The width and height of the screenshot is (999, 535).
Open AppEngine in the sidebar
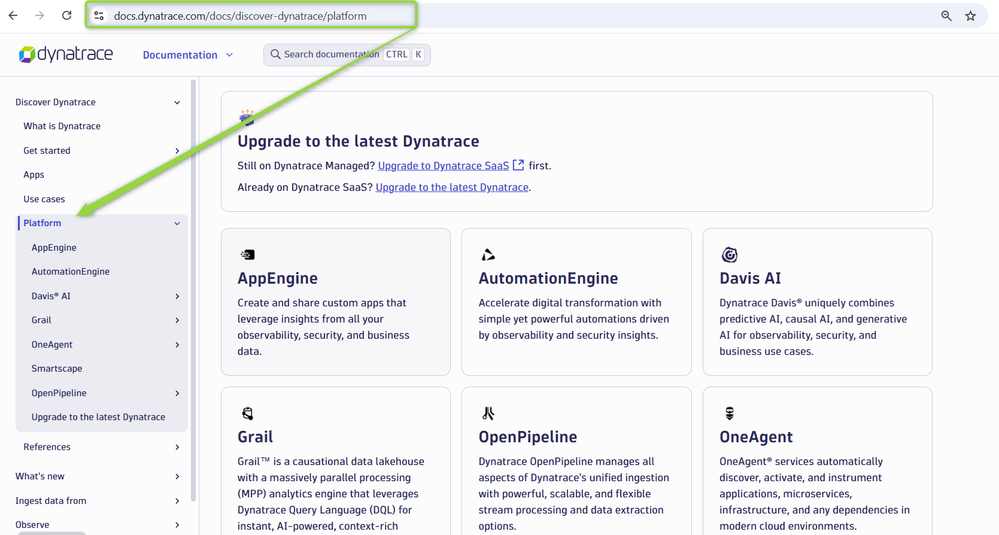click(54, 247)
